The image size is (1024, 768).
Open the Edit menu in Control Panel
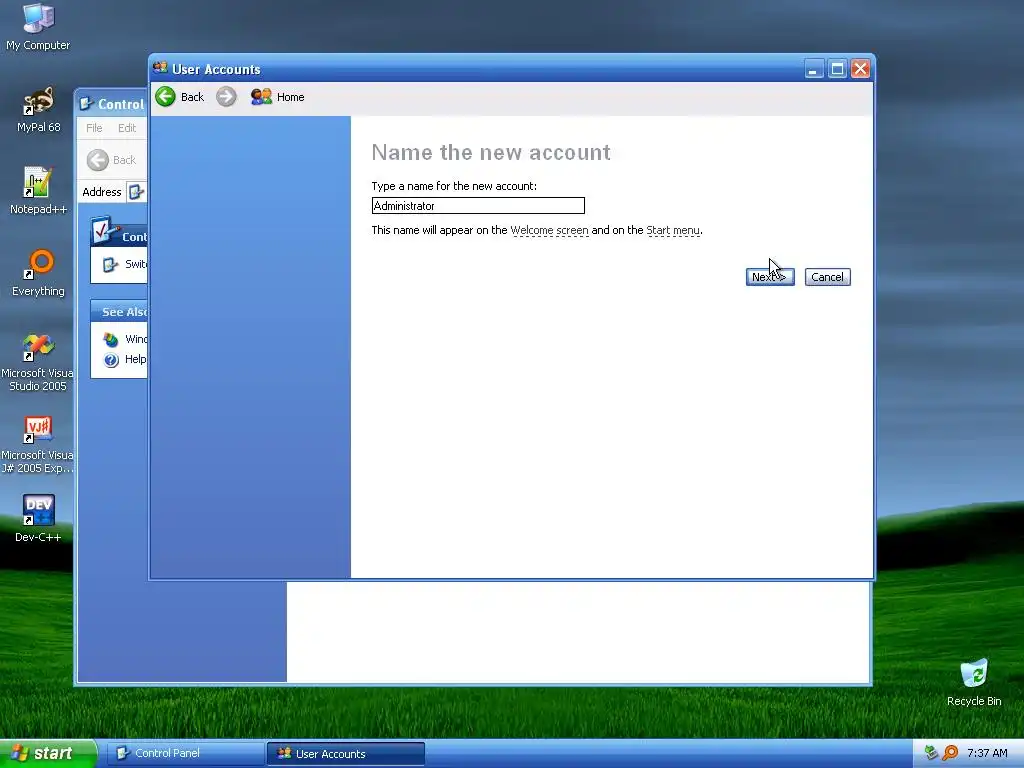127,128
